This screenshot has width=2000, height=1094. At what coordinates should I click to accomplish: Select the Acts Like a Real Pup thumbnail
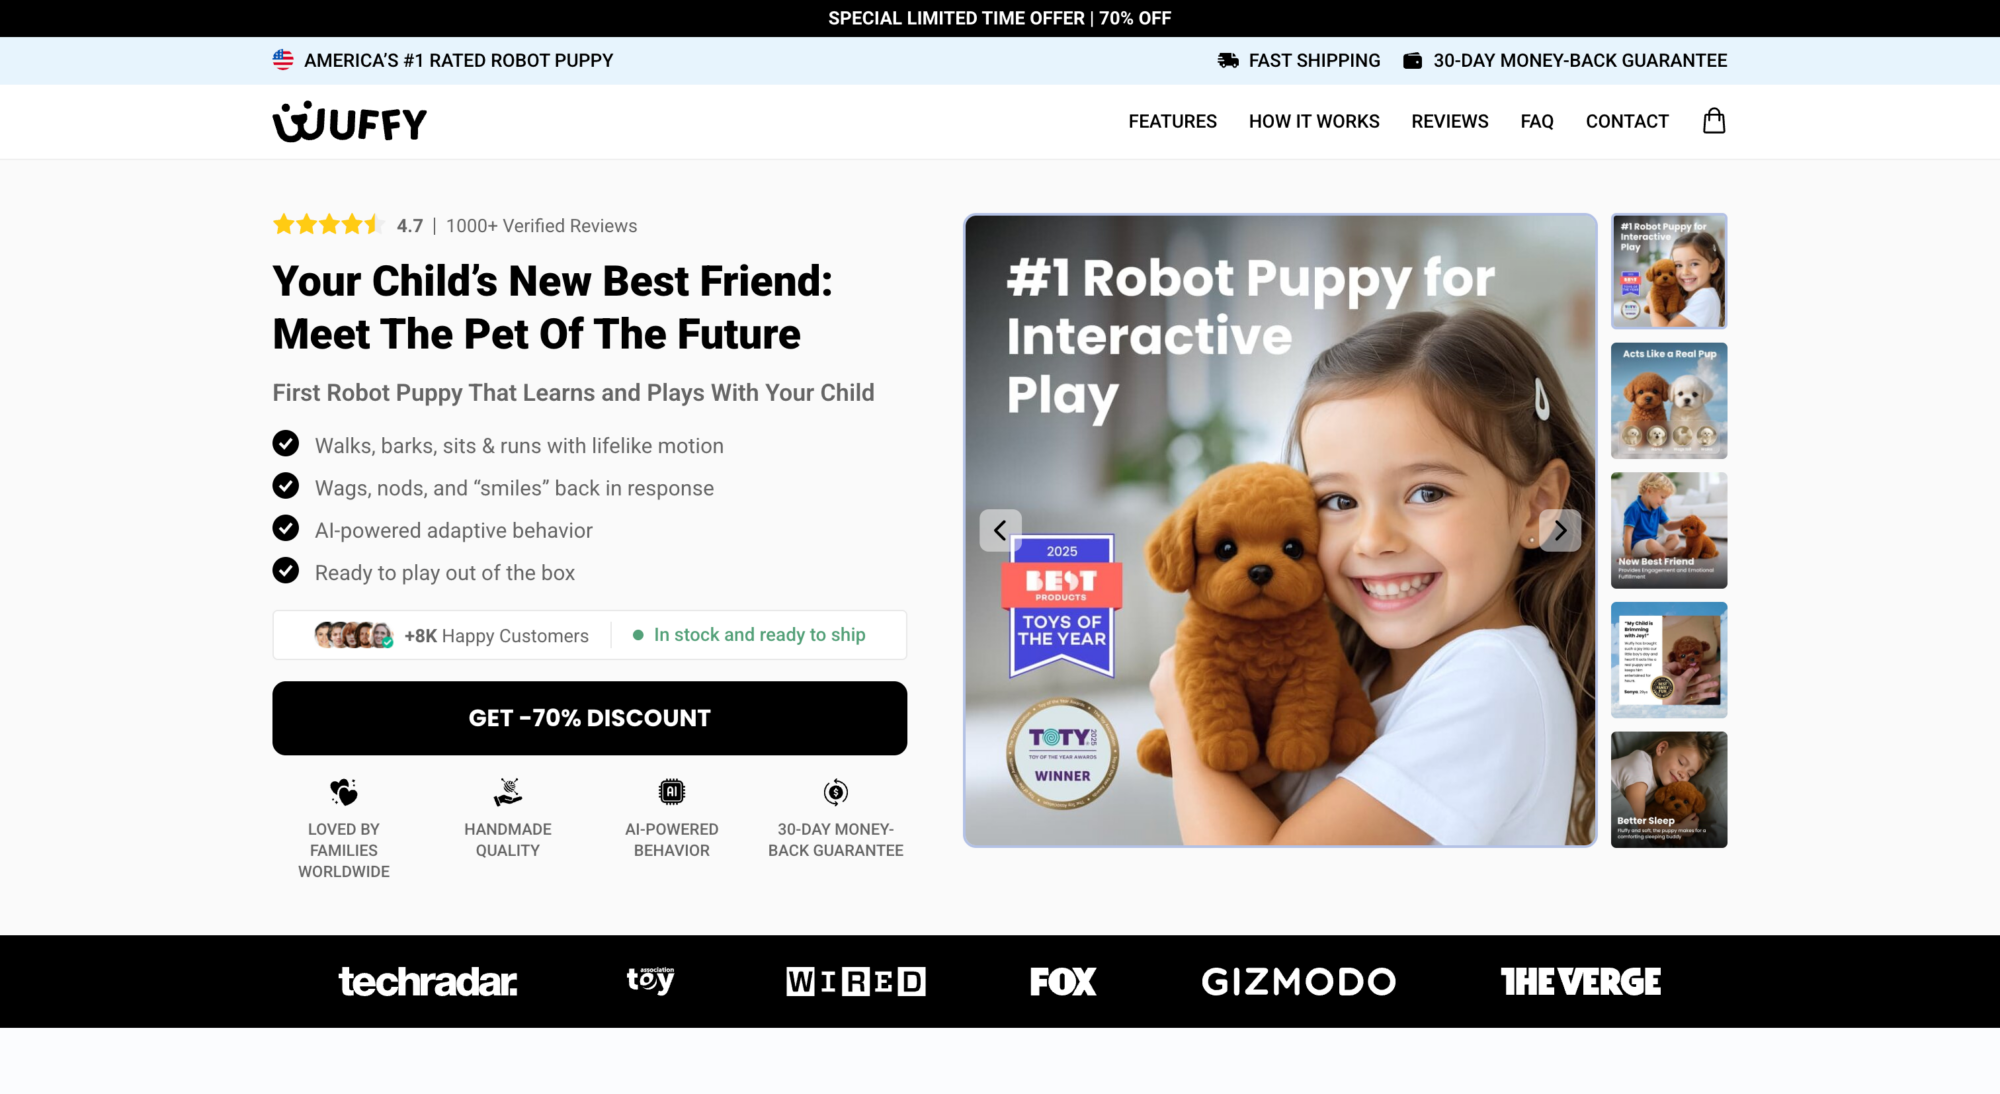click(x=1668, y=401)
